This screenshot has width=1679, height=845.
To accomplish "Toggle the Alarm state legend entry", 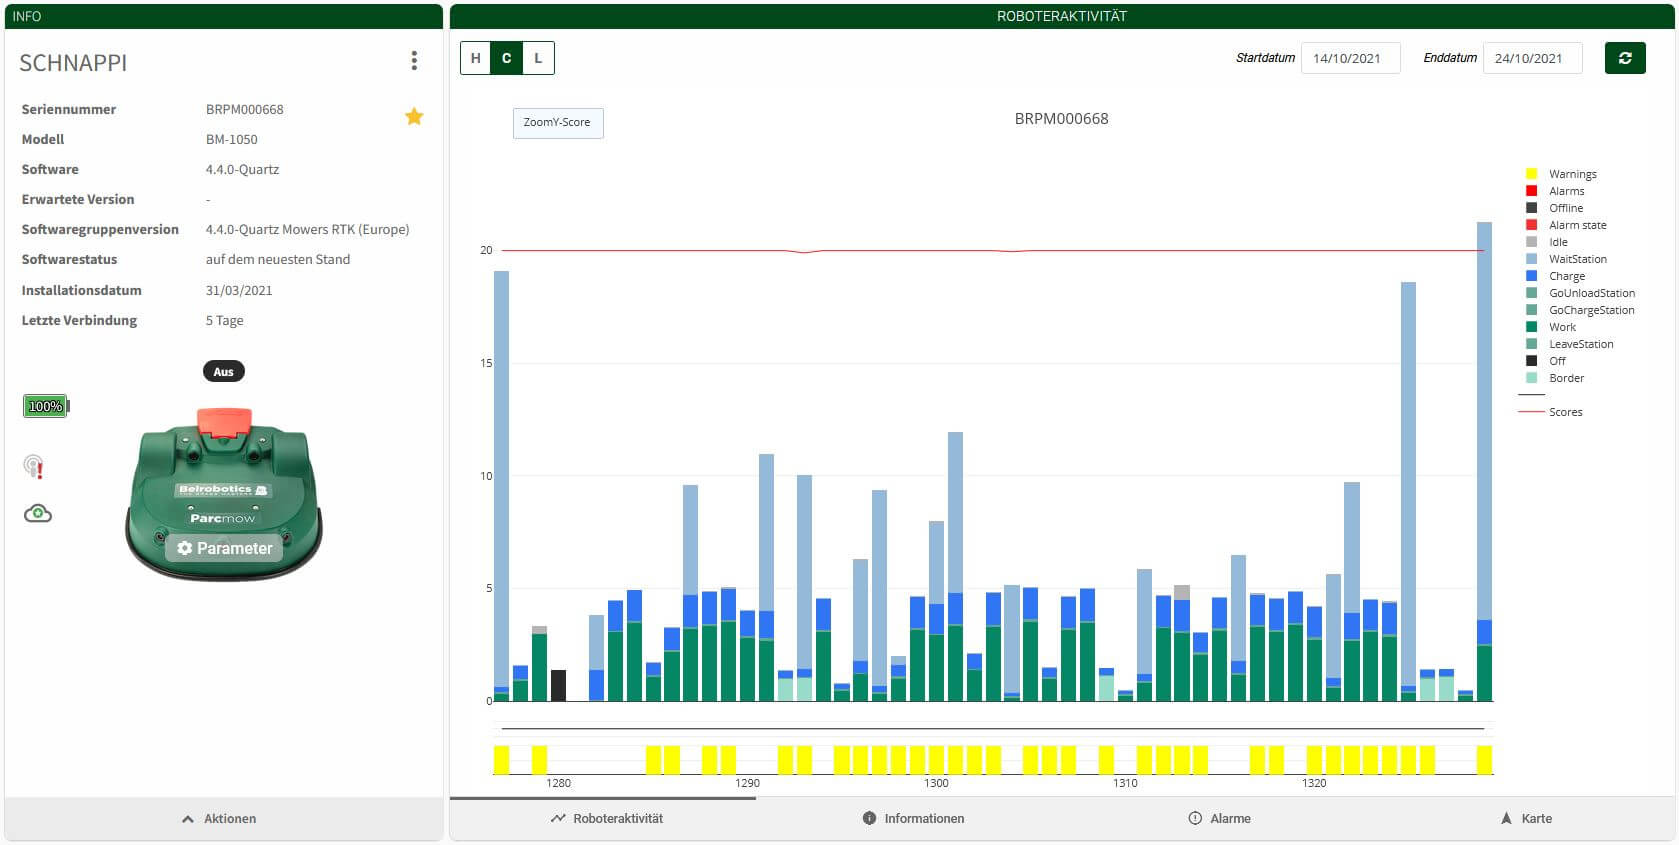I will (1566, 225).
